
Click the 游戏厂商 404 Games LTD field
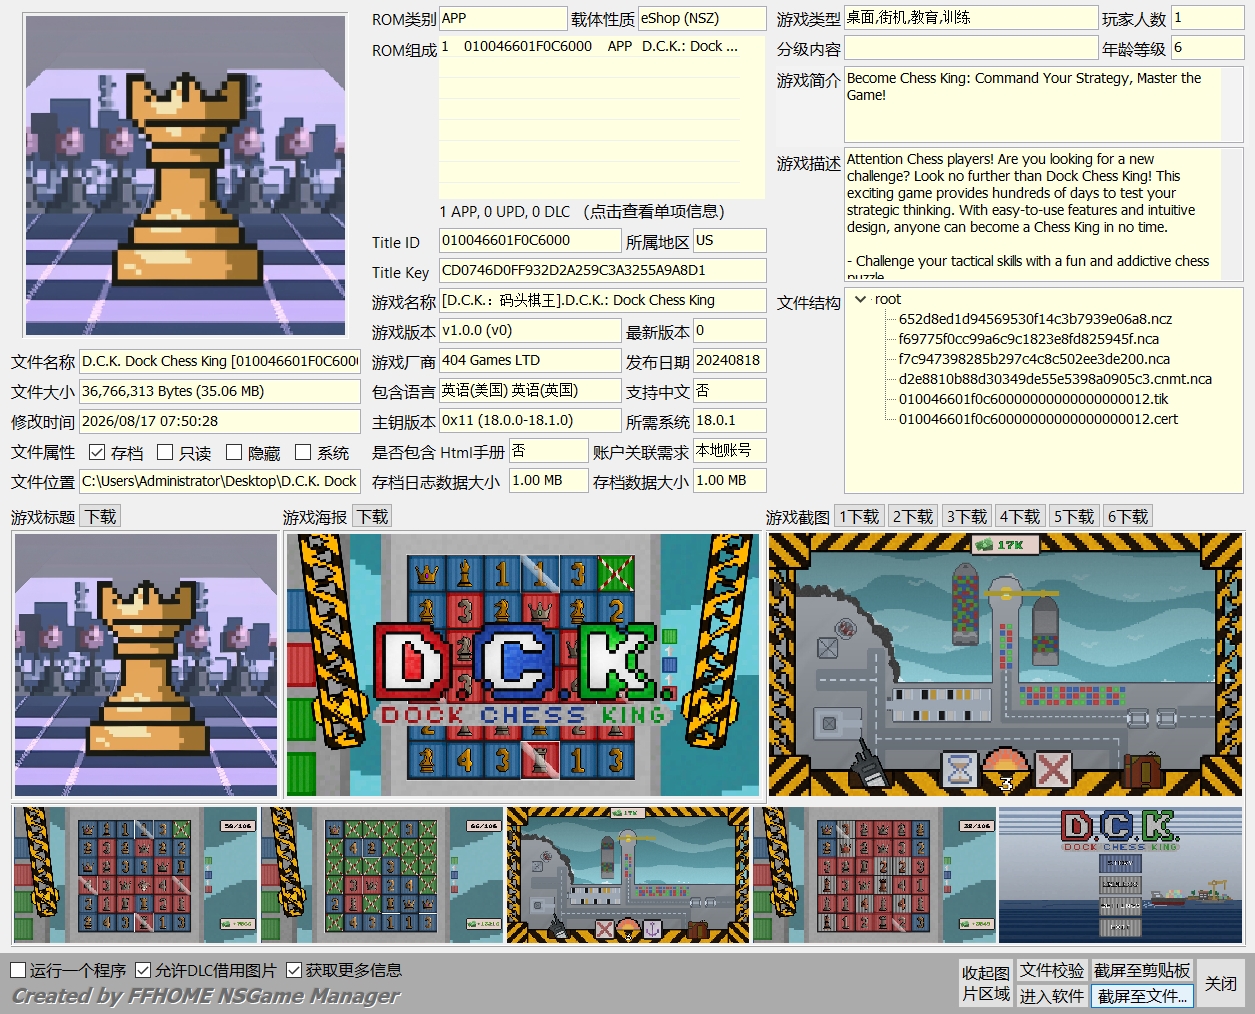coord(530,361)
